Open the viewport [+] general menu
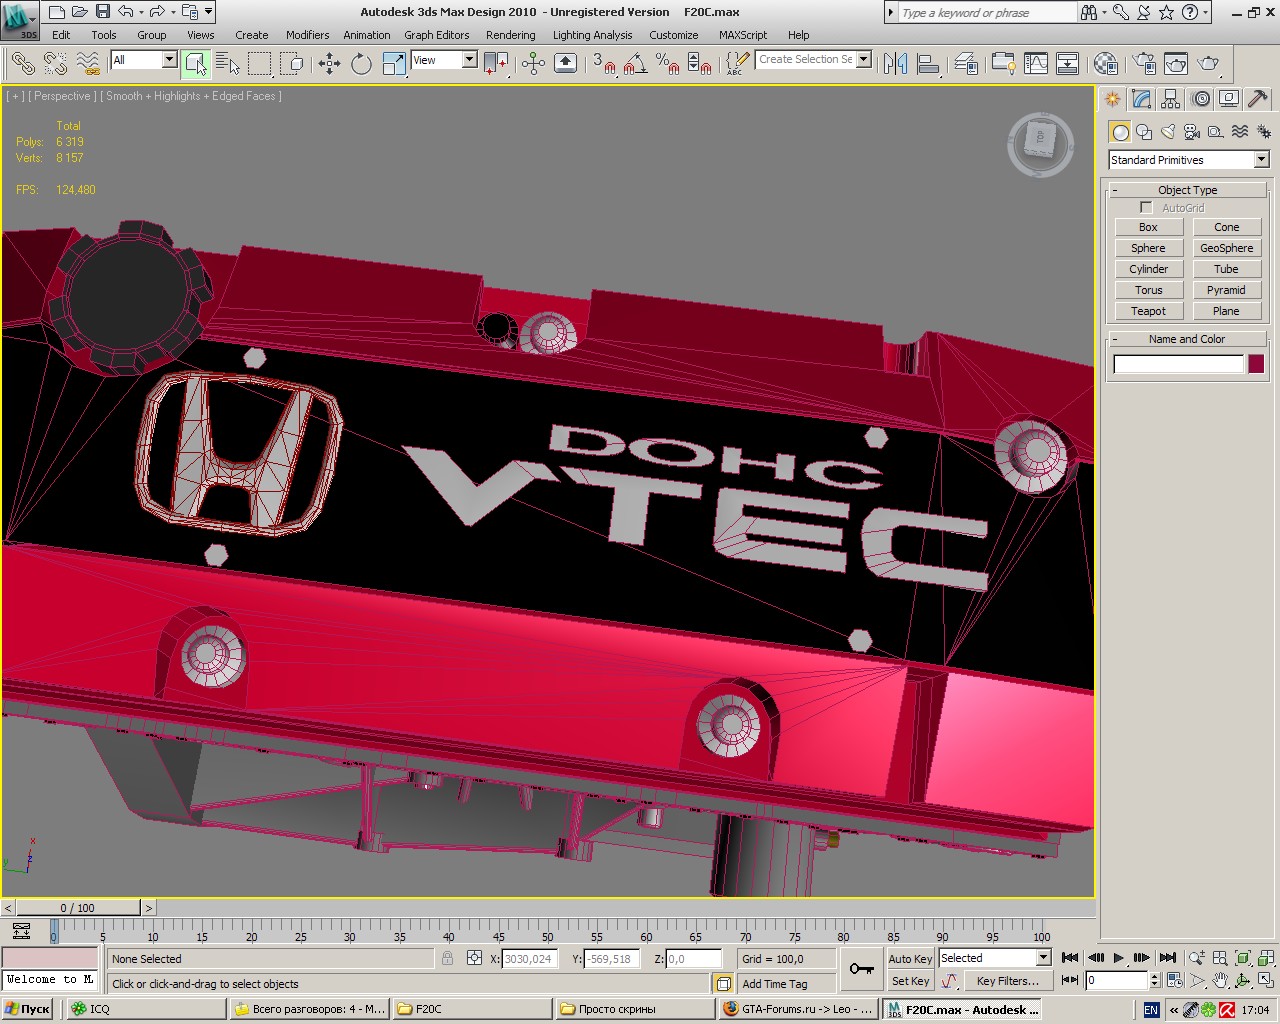1280x1024 pixels. 15,96
